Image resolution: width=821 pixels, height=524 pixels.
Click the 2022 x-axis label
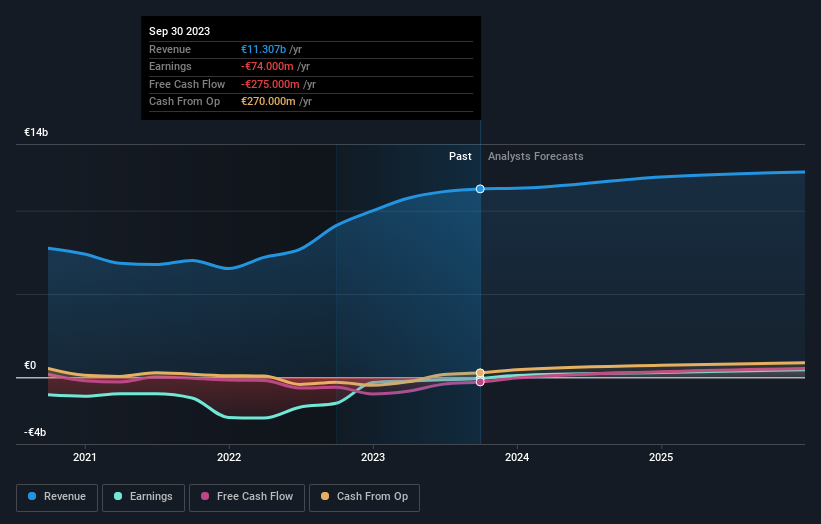pos(229,457)
